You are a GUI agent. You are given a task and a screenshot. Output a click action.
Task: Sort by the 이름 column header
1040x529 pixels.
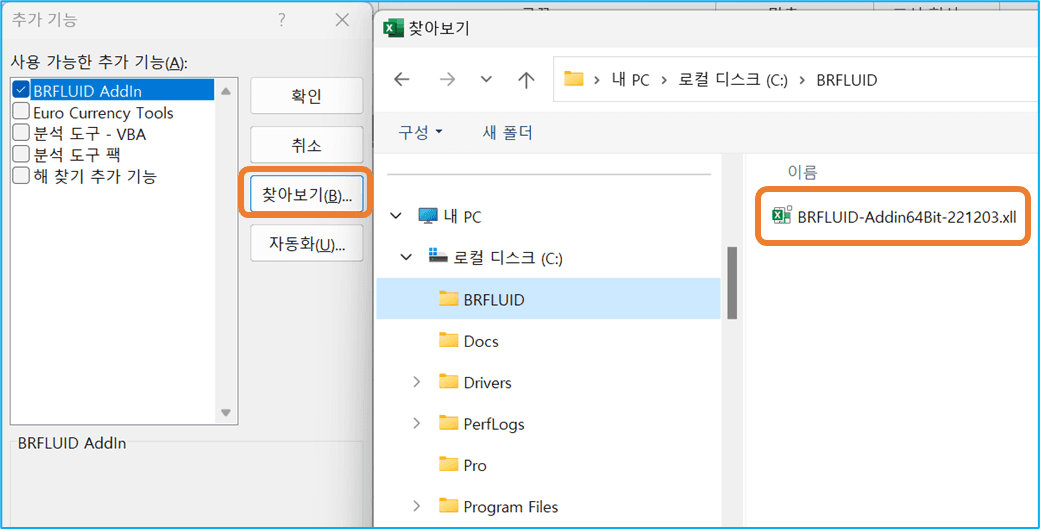802,174
